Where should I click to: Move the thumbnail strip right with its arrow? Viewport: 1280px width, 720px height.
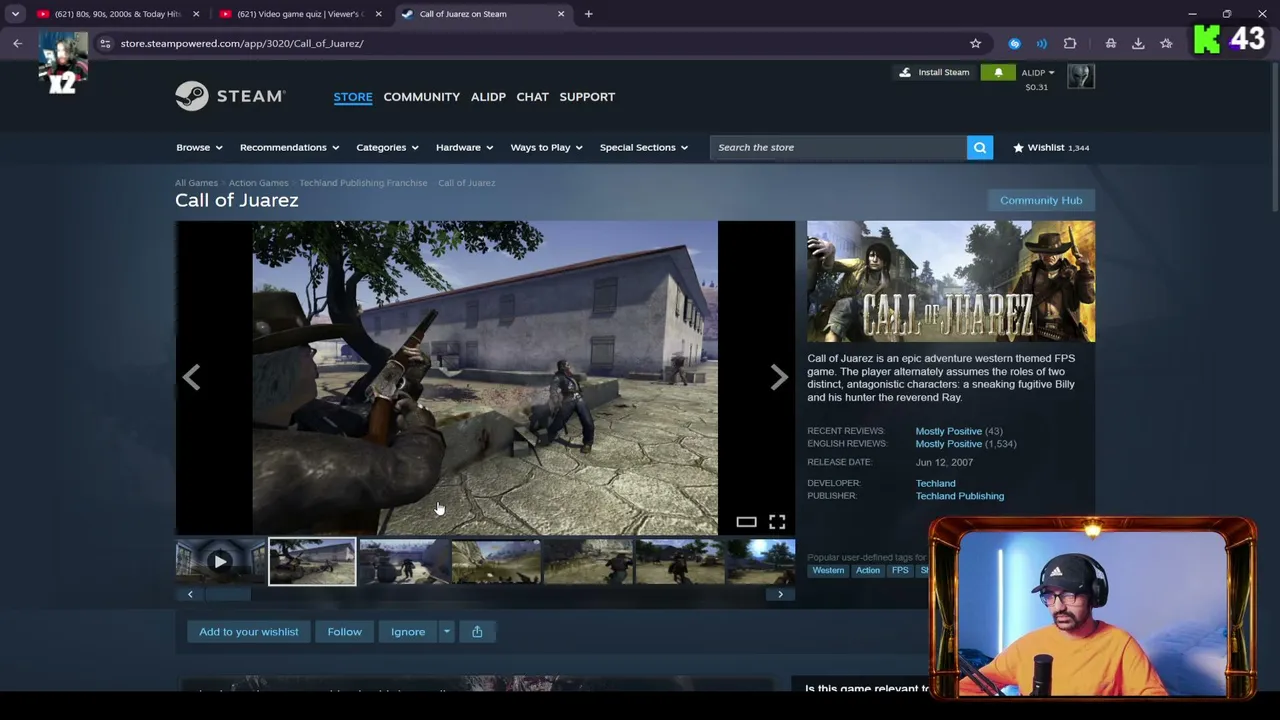780,594
